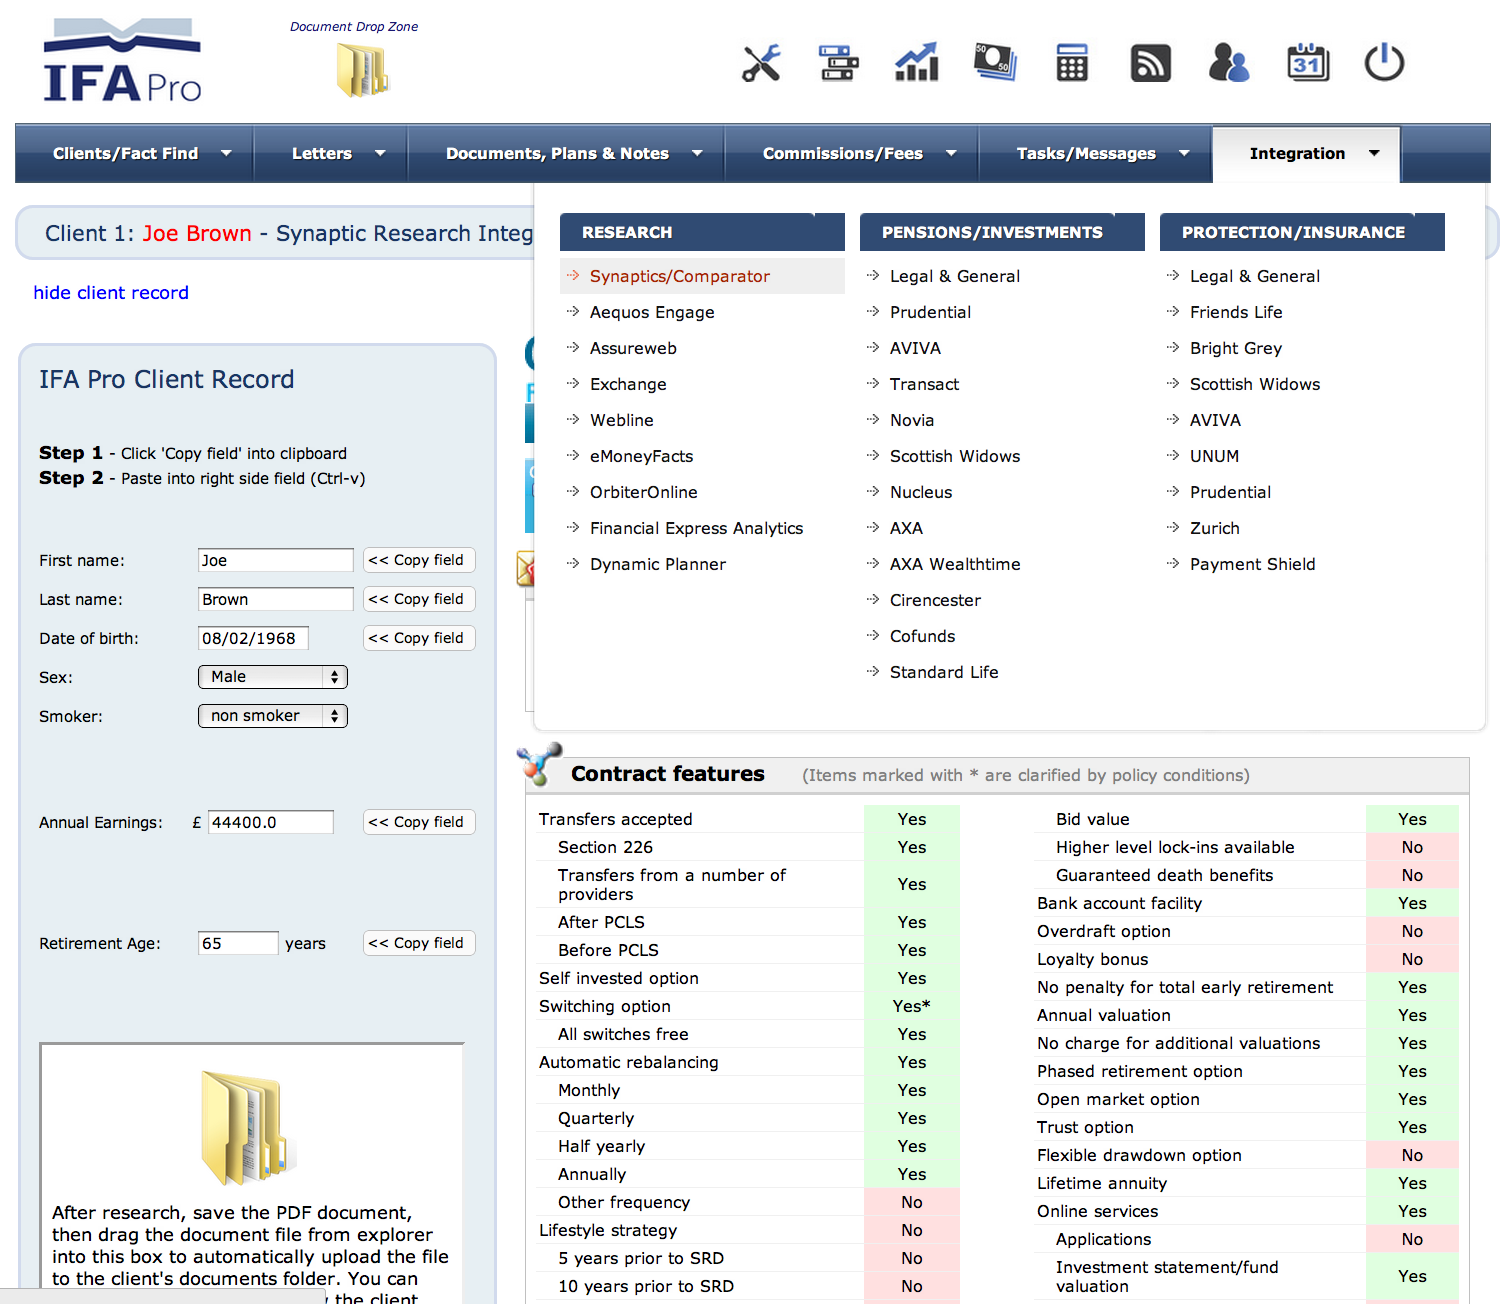Open Financial Express Analytics
Screen dimensions: 1504x1304
[697, 528]
